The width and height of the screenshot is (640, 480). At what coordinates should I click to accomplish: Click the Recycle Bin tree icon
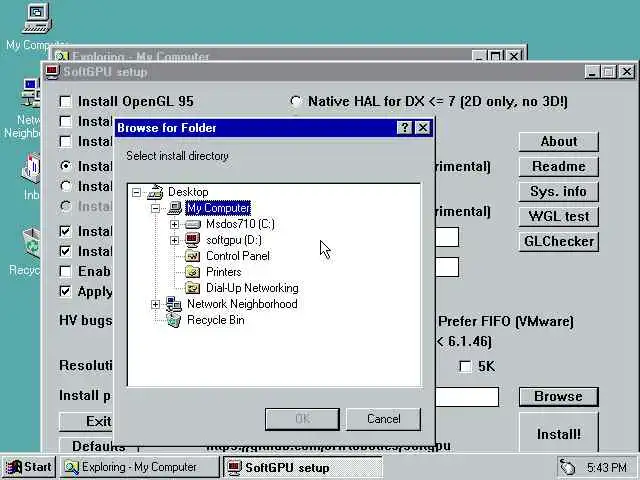pos(174,320)
